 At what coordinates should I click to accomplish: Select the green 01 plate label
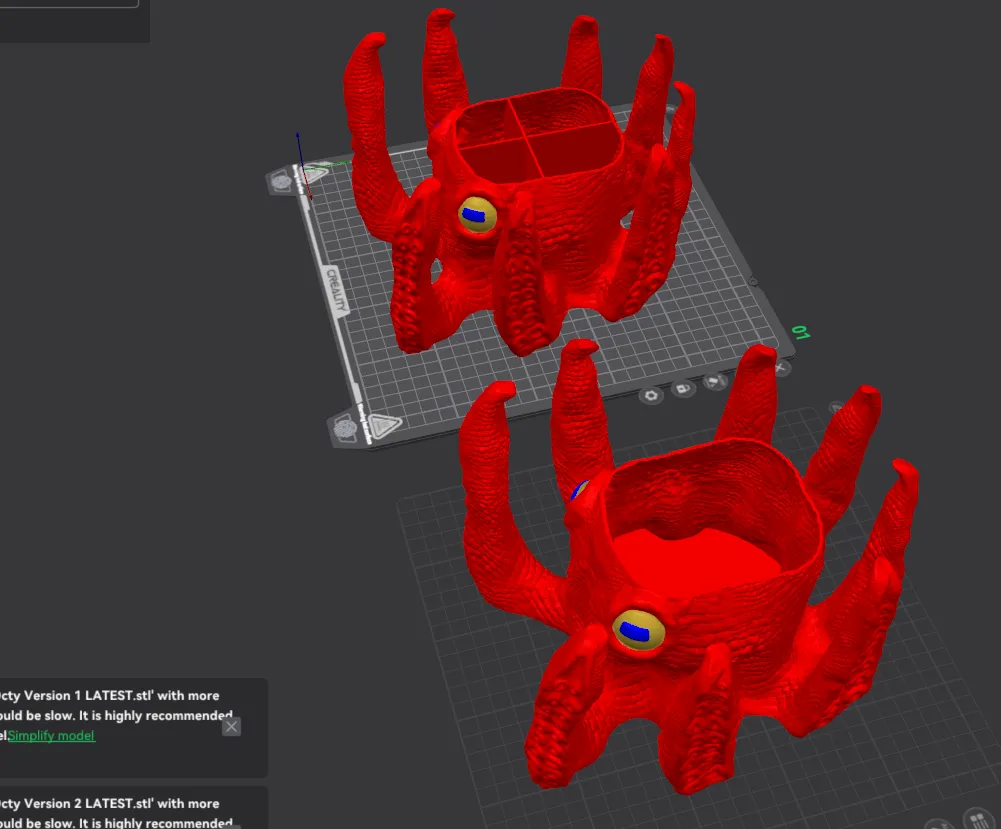tap(801, 332)
